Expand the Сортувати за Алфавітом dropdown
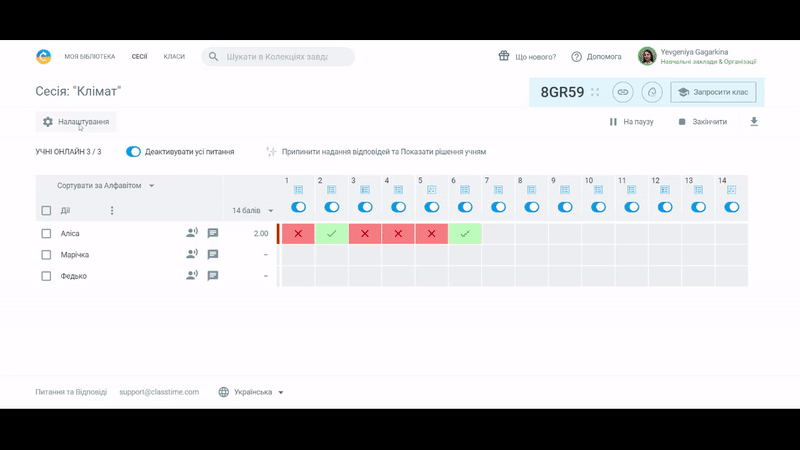The image size is (800, 450). click(x=106, y=186)
